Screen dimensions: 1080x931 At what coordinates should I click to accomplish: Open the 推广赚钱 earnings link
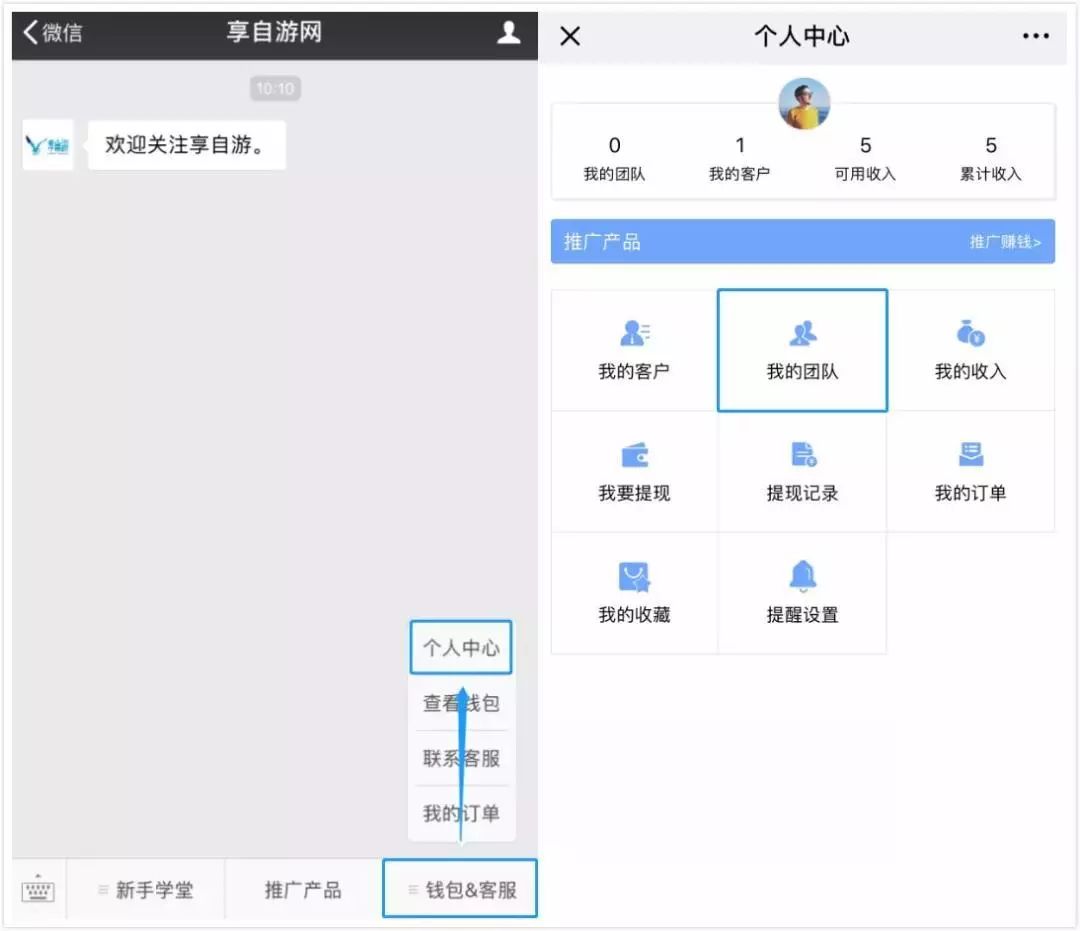[1007, 240]
